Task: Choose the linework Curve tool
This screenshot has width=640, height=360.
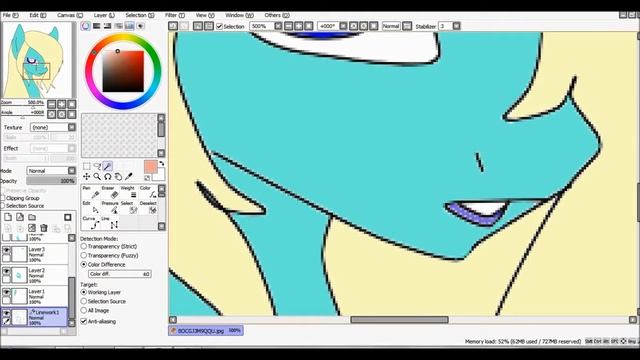Action: click(x=91, y=222)
